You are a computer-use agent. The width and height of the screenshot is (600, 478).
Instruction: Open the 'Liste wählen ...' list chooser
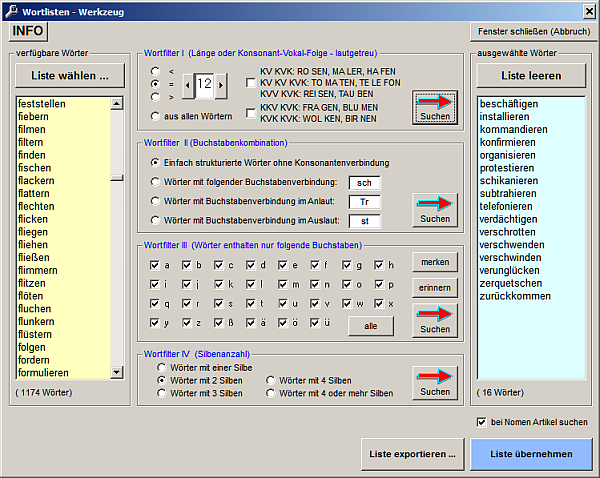(x=70, y=76)
